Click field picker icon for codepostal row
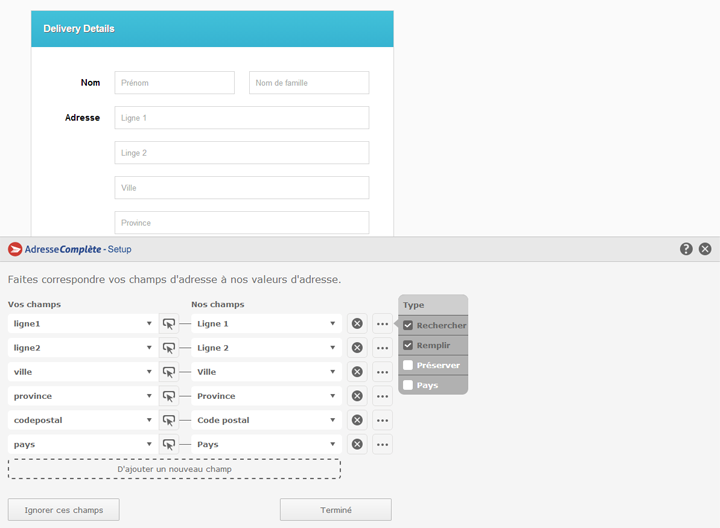Image resolution: width=720 pixels, height=528 pixels. click(x=169, y=420)
